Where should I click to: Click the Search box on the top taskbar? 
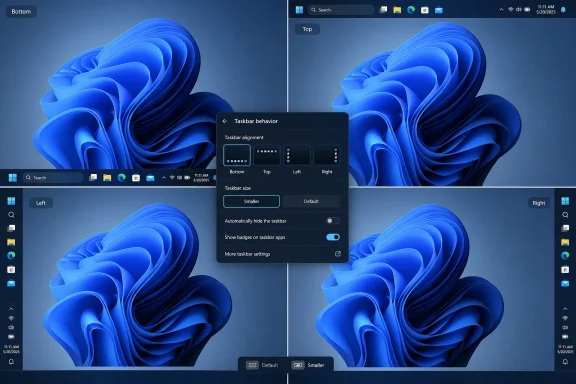pyautogui.click(x=341, y=10)
